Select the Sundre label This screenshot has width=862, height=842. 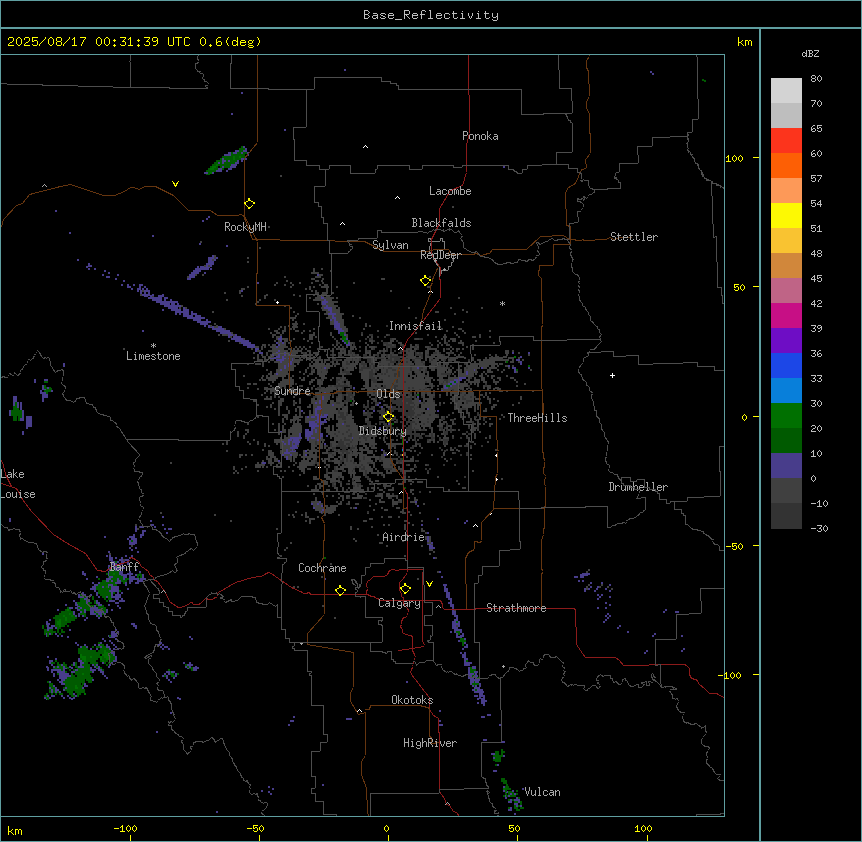[x=292, y=391]
